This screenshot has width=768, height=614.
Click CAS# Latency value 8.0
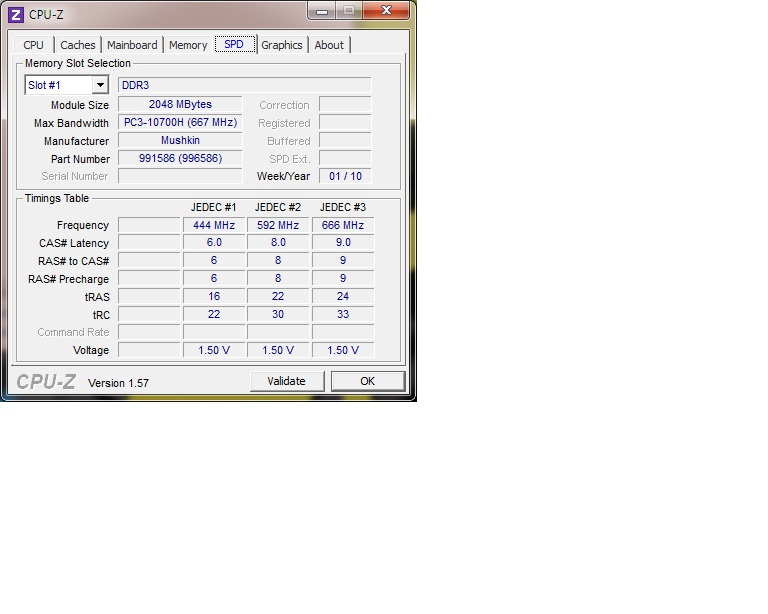[x=278, y=242]
